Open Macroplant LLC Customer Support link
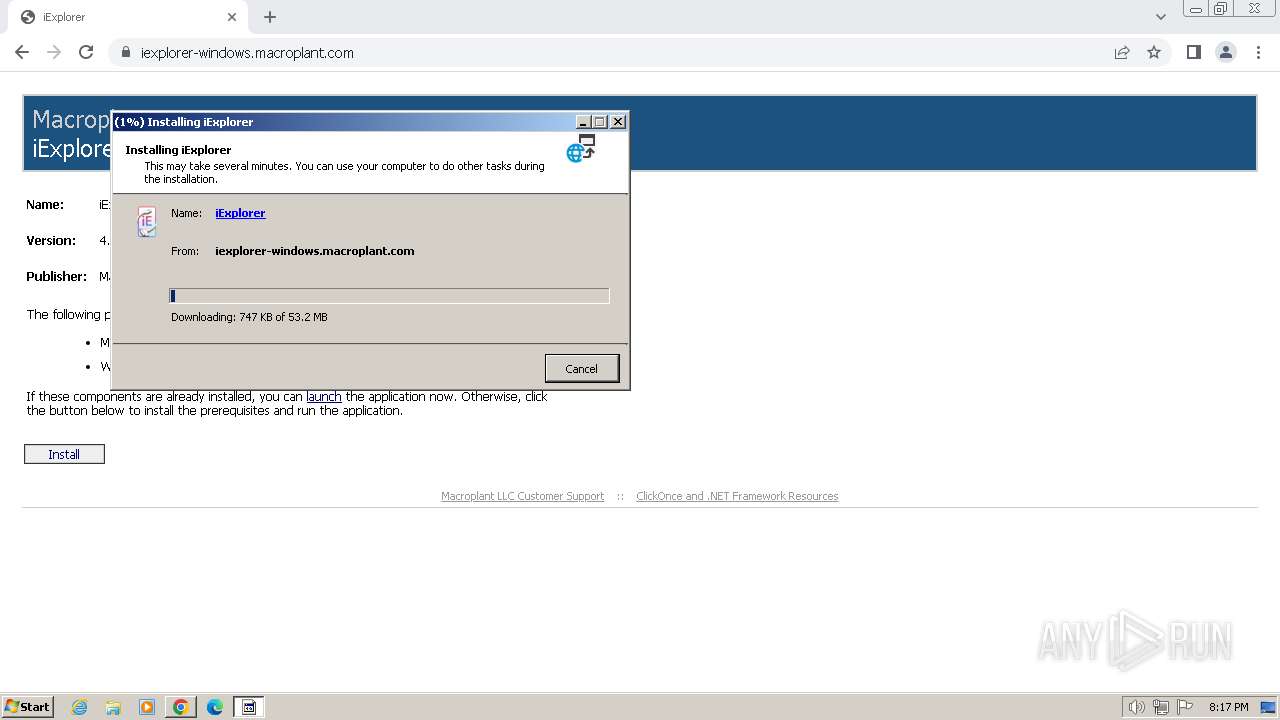1280x720 pixels. pos(522,496)
